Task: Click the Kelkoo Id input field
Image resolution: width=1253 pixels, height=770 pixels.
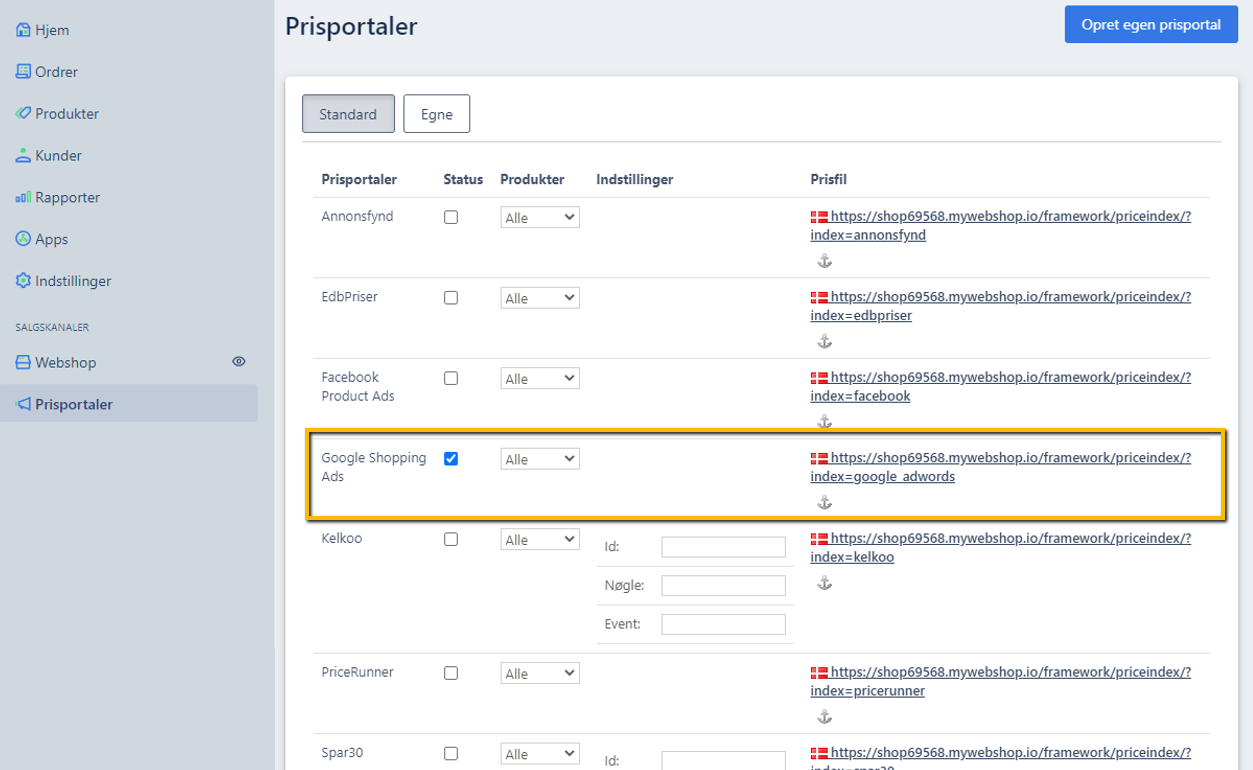Action: point(724,547)
